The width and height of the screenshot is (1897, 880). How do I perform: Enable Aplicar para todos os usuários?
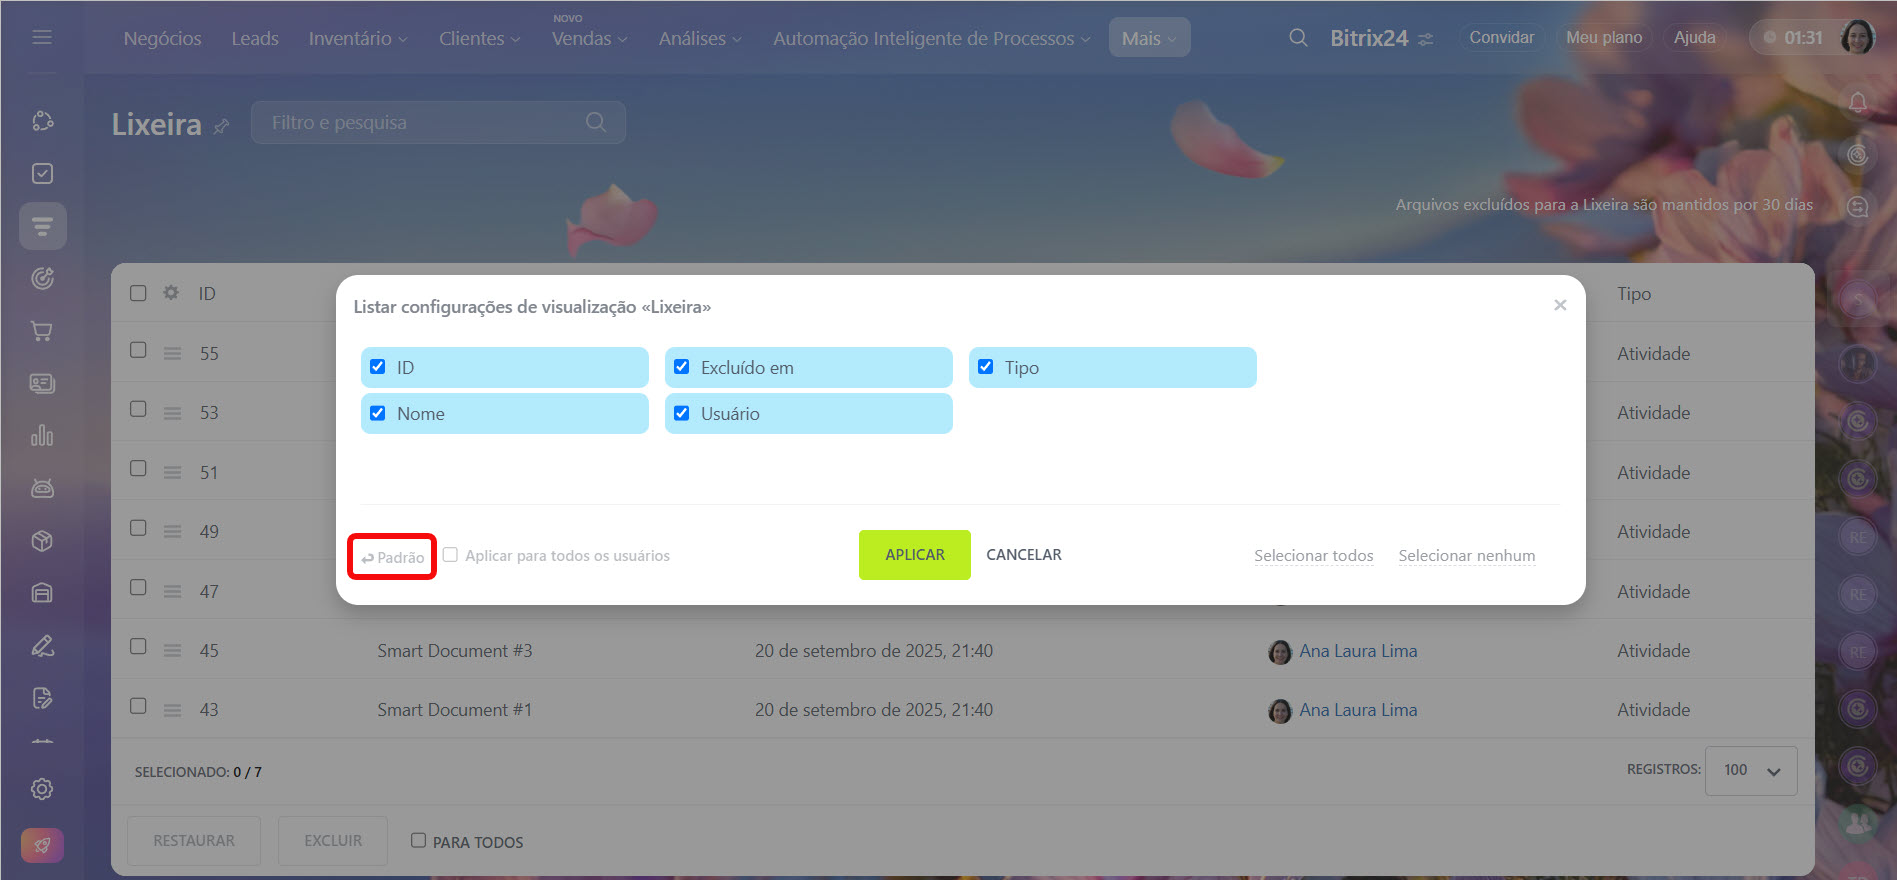pos(451,555)
